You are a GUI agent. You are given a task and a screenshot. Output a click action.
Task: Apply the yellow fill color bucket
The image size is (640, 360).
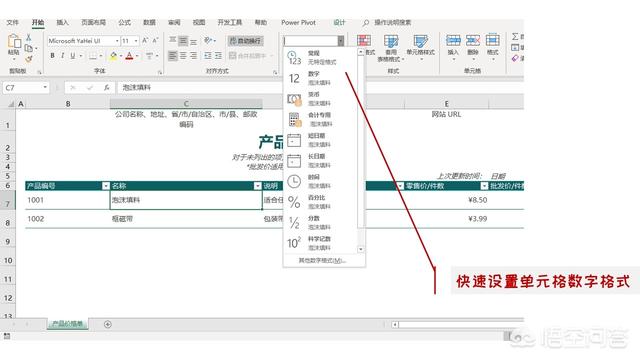pos(113,56)
